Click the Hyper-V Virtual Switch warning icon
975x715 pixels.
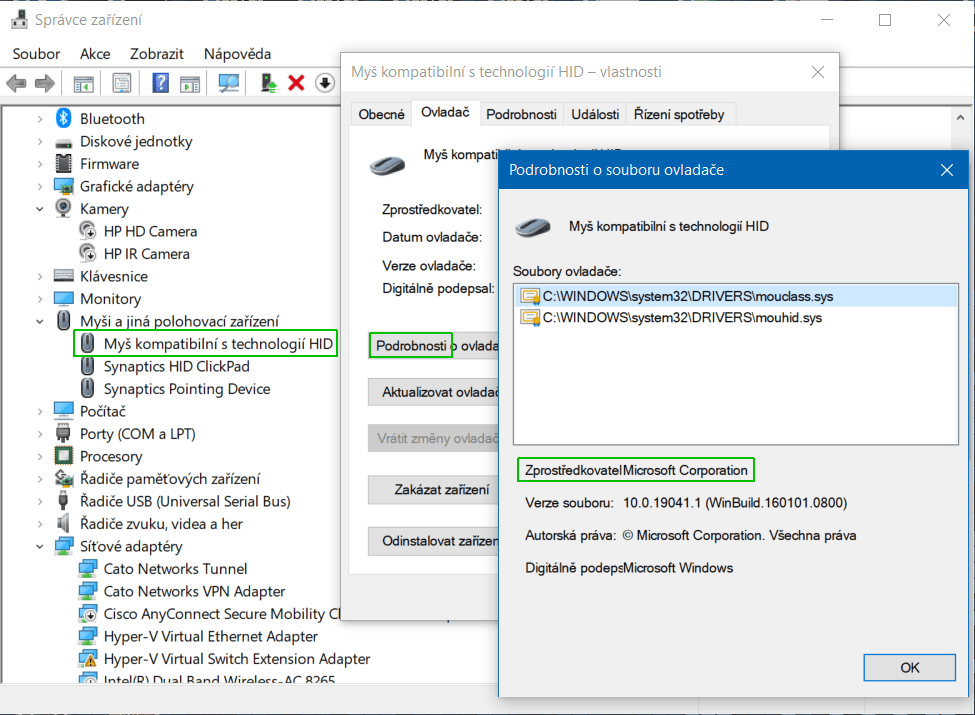[x=88, y=658]
